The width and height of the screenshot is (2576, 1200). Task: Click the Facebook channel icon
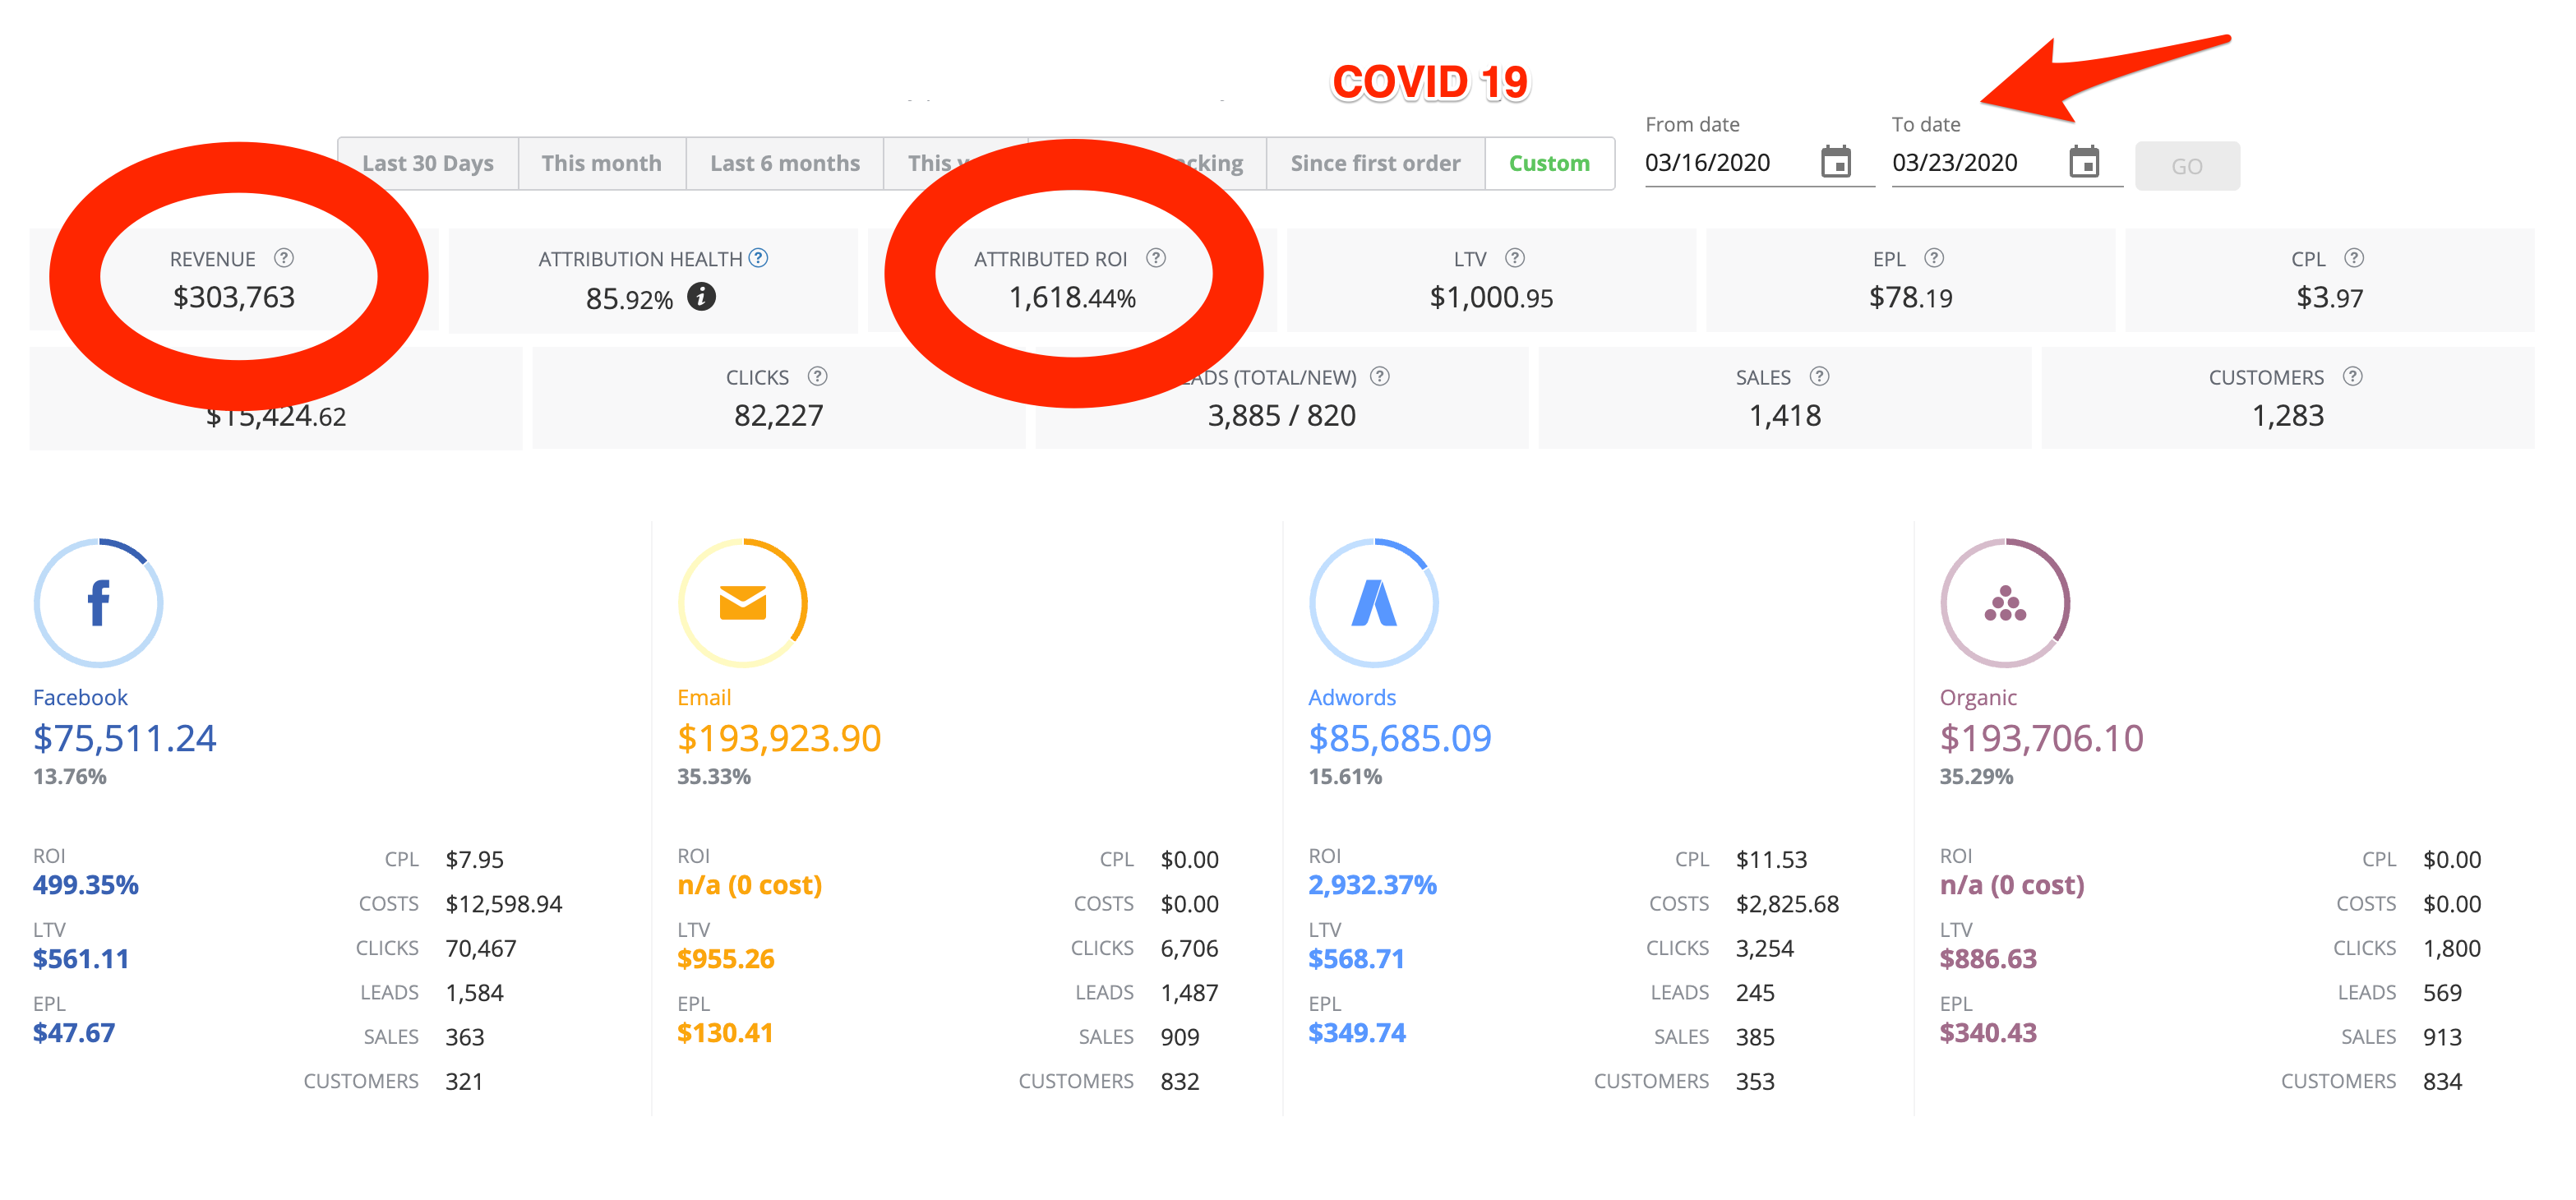(98, 603)
